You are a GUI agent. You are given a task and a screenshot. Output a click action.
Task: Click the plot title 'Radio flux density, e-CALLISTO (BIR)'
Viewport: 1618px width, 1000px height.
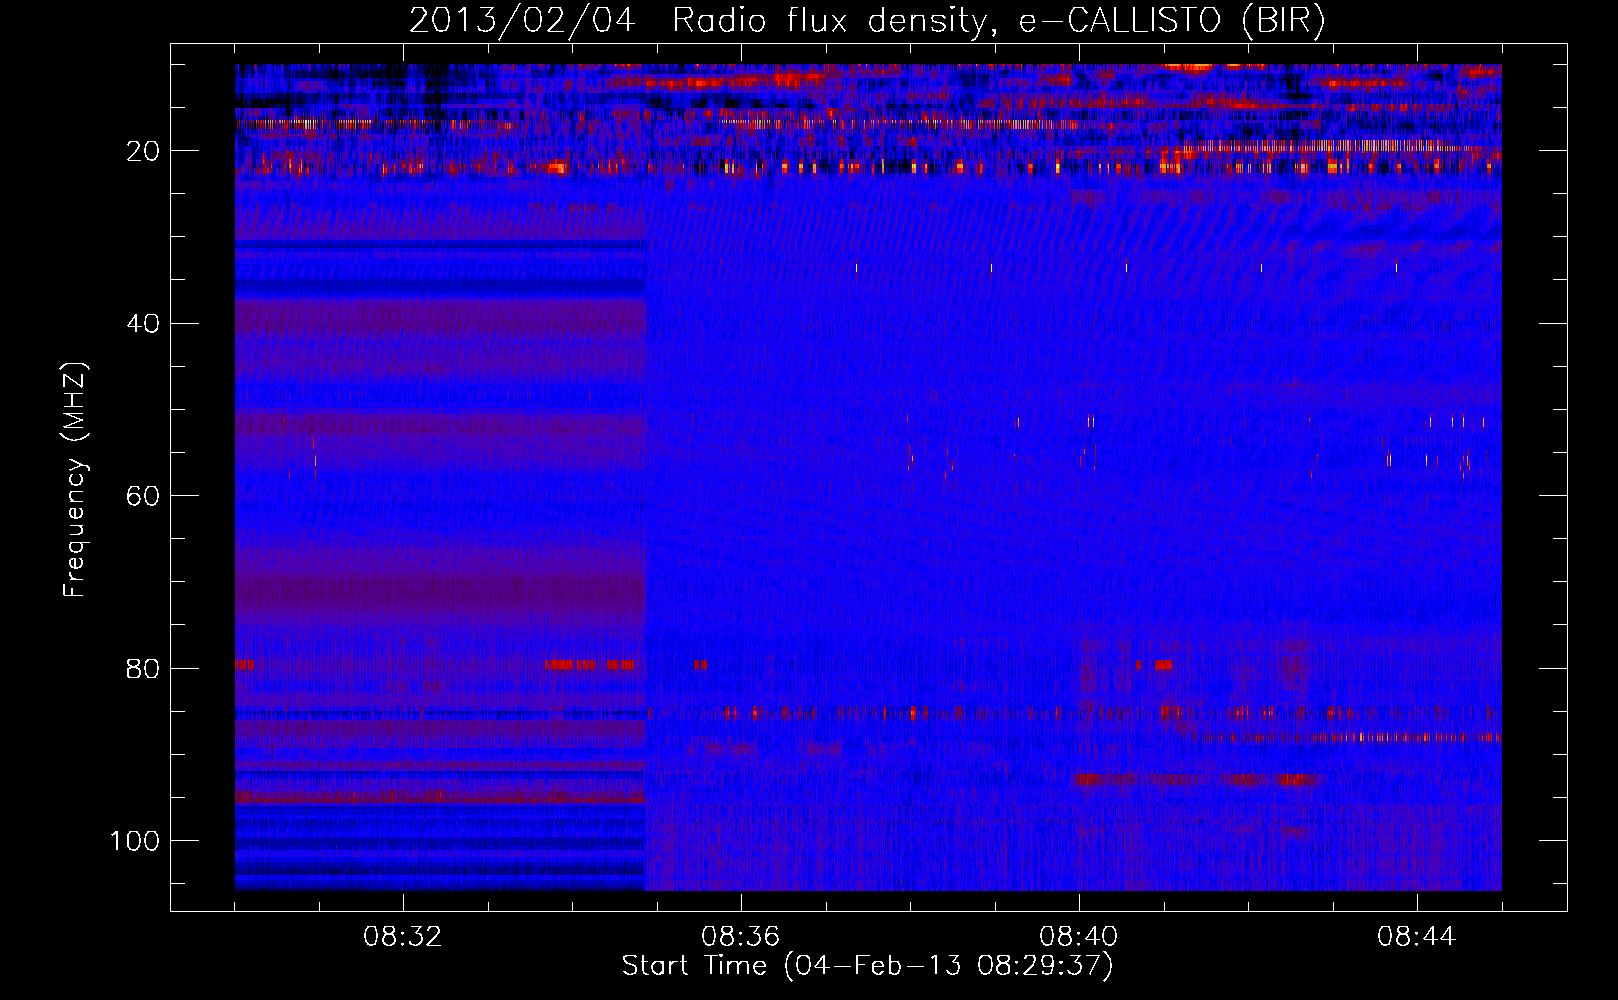998,20
